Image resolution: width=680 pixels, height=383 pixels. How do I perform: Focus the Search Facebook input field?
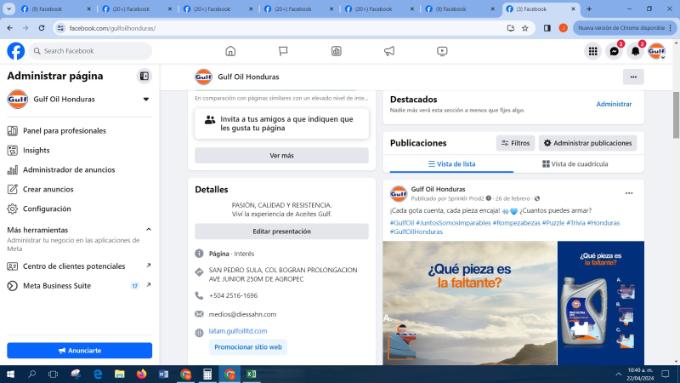(91, 51)
